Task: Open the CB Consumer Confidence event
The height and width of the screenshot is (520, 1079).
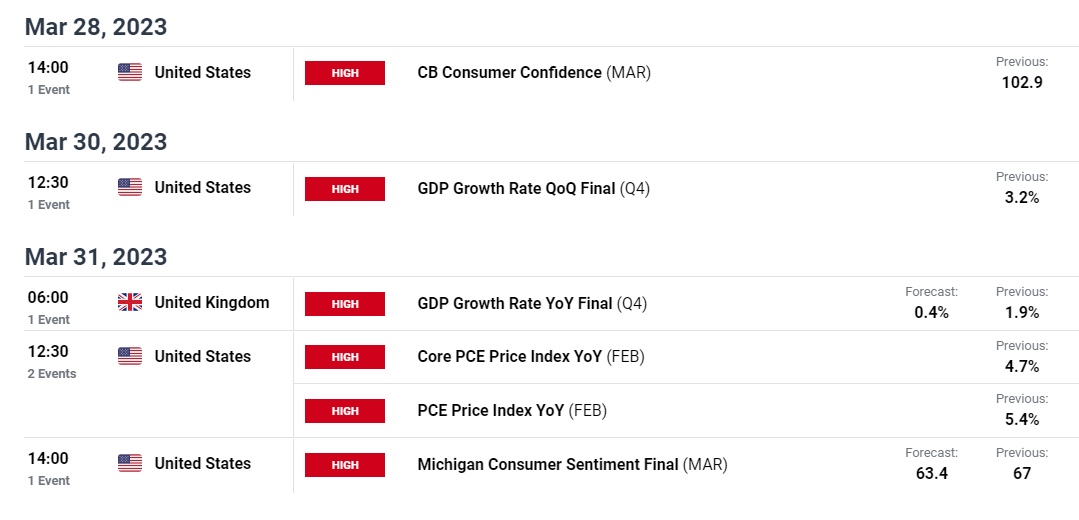Action: point(534,72)
